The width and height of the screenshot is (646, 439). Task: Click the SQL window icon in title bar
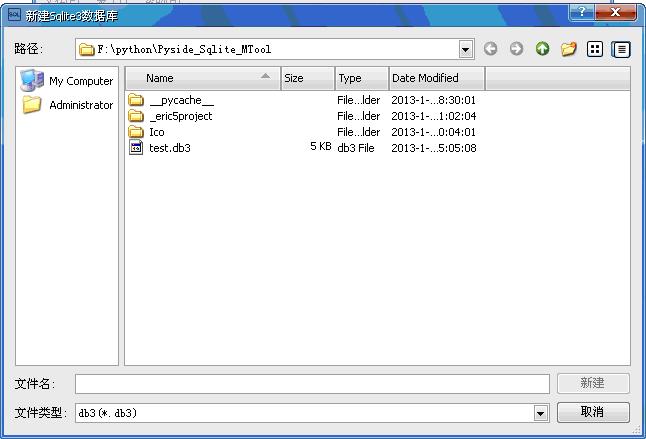pyautogui.click(x=14, y=15)
